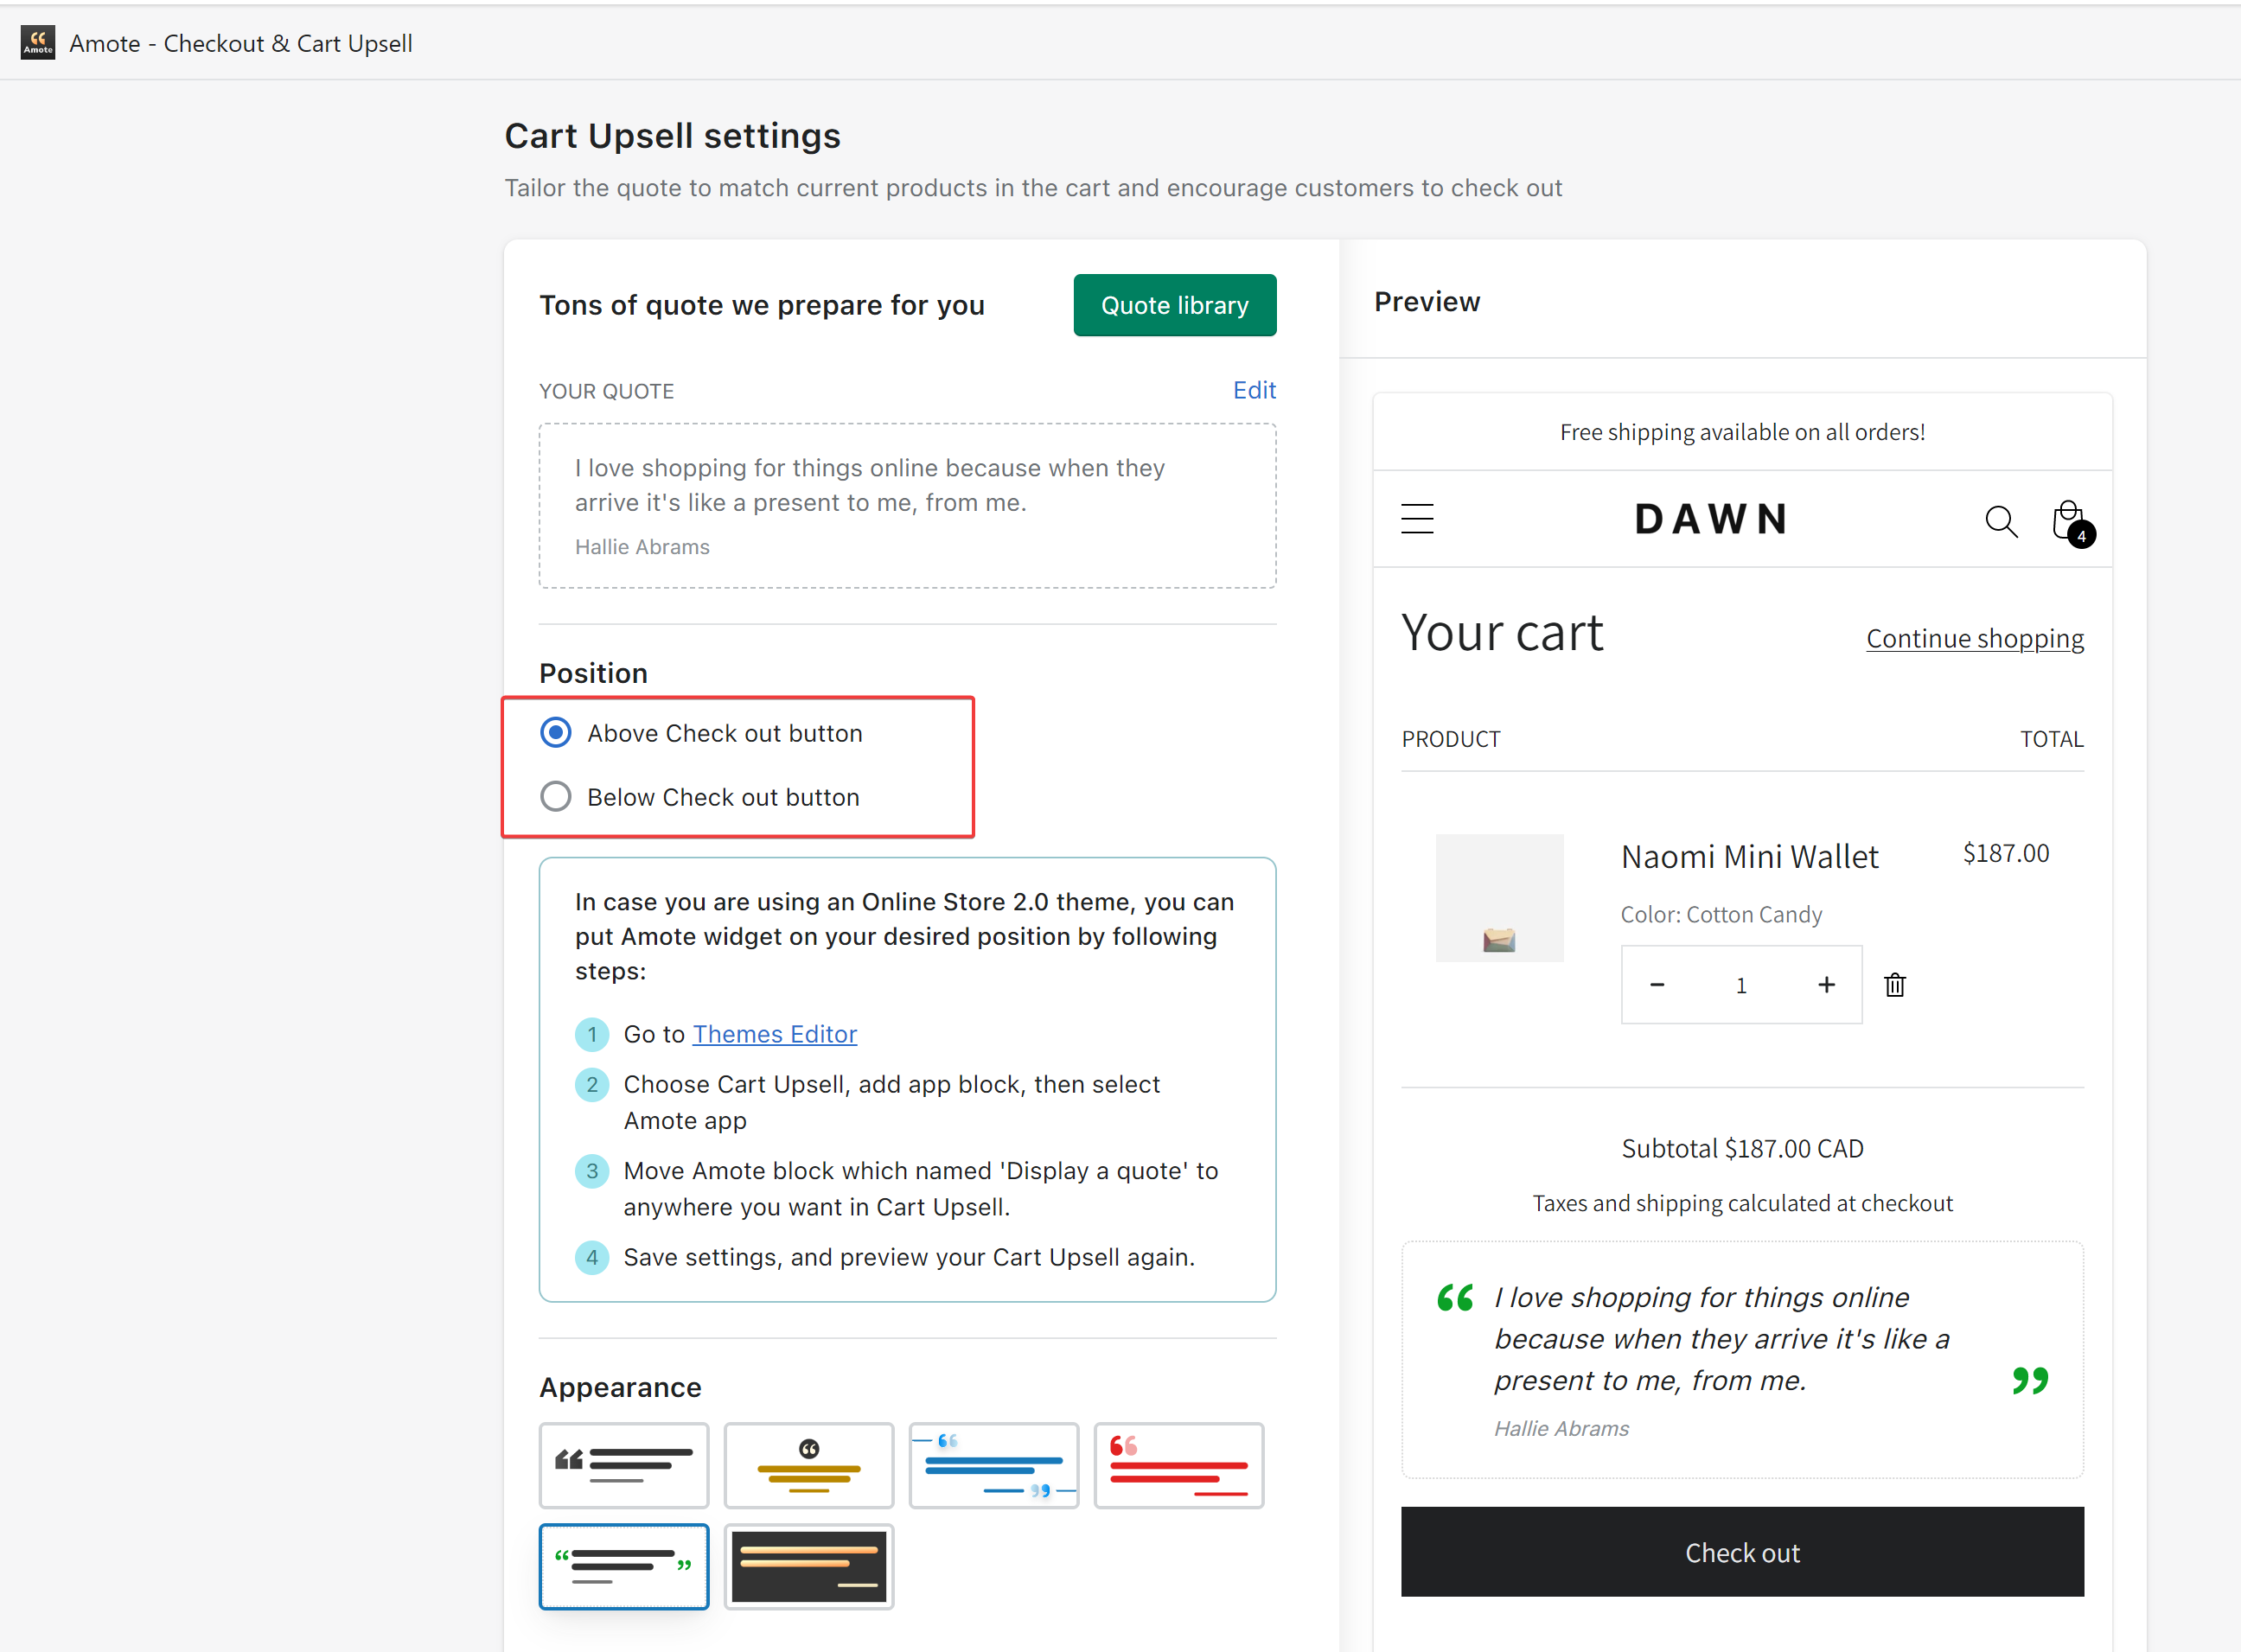Click Edit next to Your Quote
Screen dimensions: 2241x1652
tap(1253, 390)
